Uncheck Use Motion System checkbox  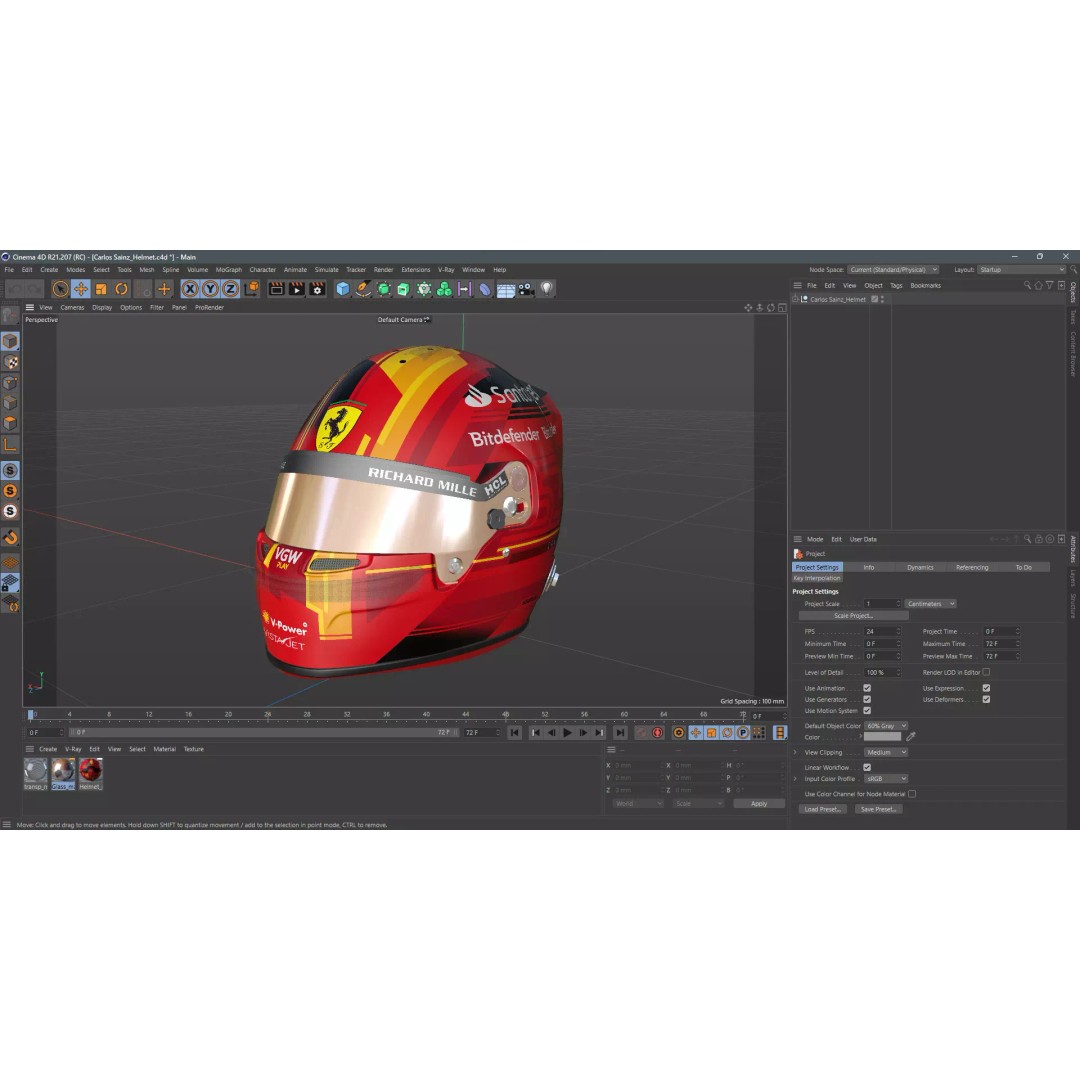[x=867, y=710]
